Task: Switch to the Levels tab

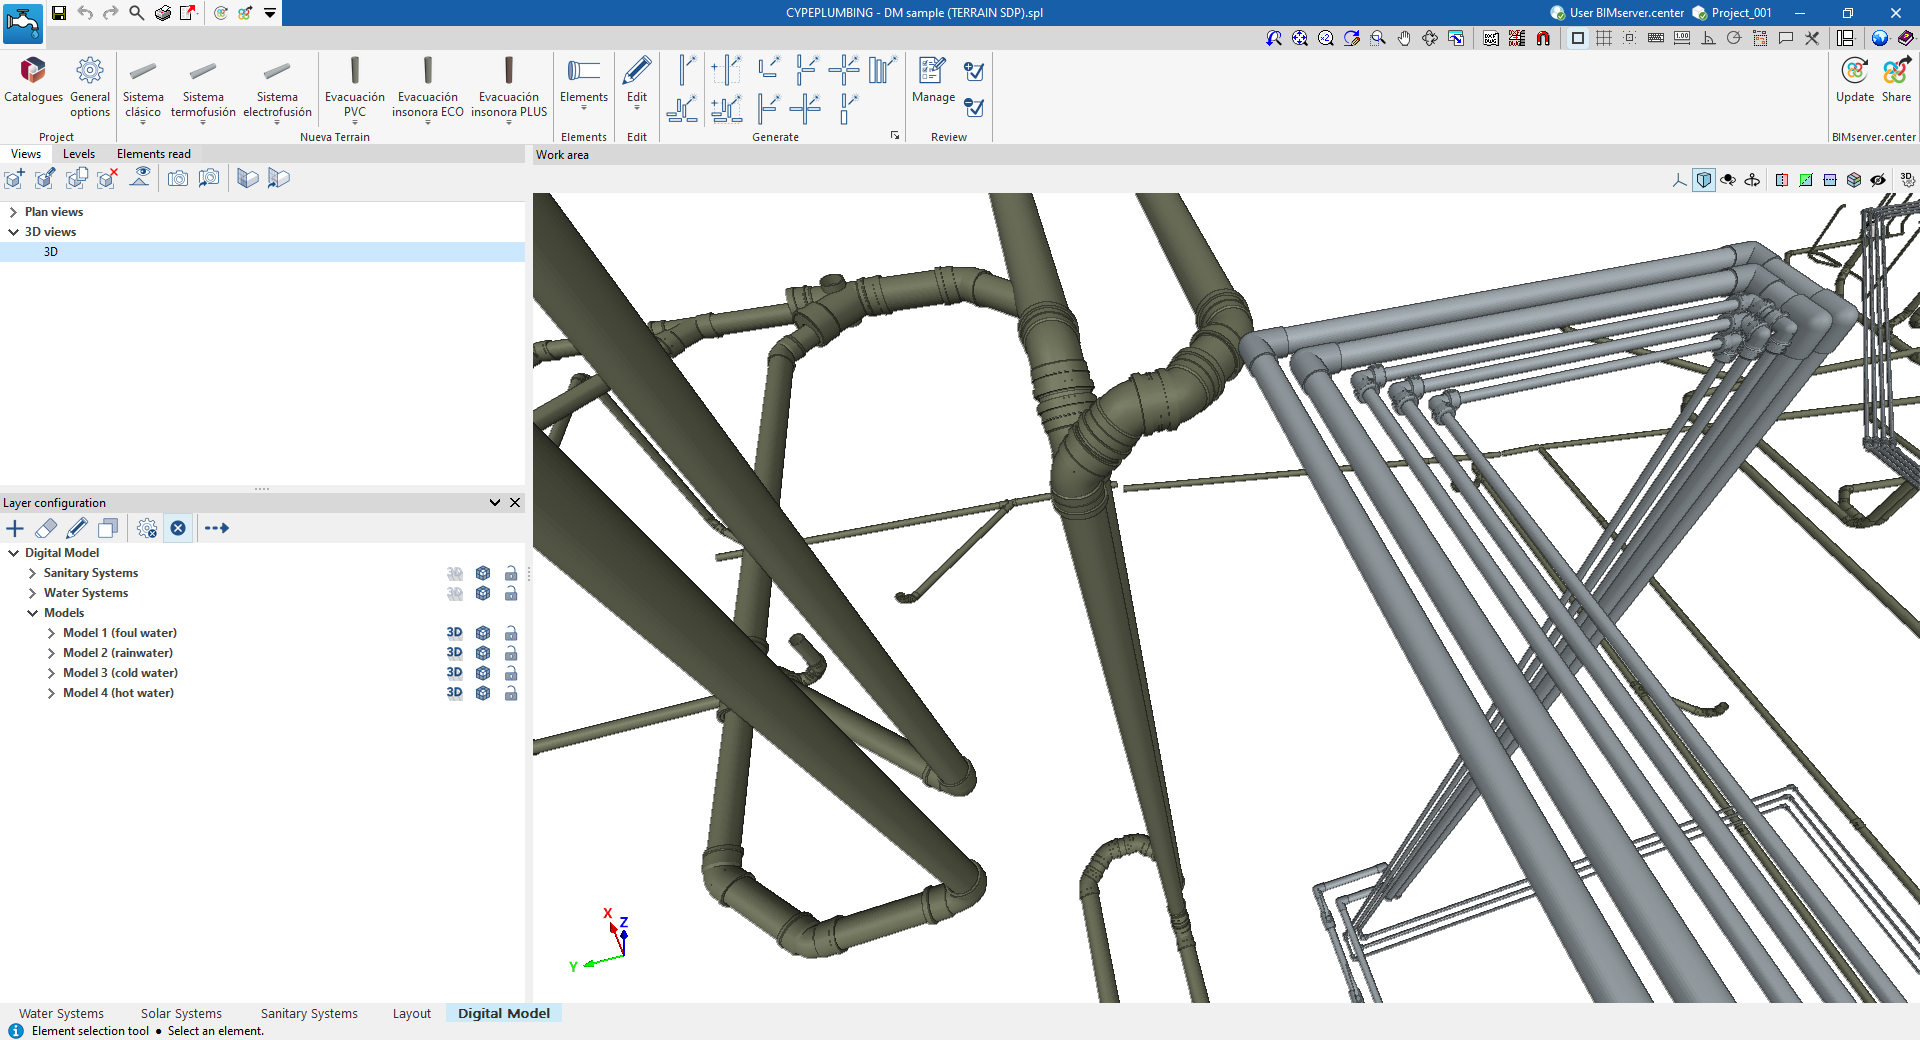Action: (79, 154)
